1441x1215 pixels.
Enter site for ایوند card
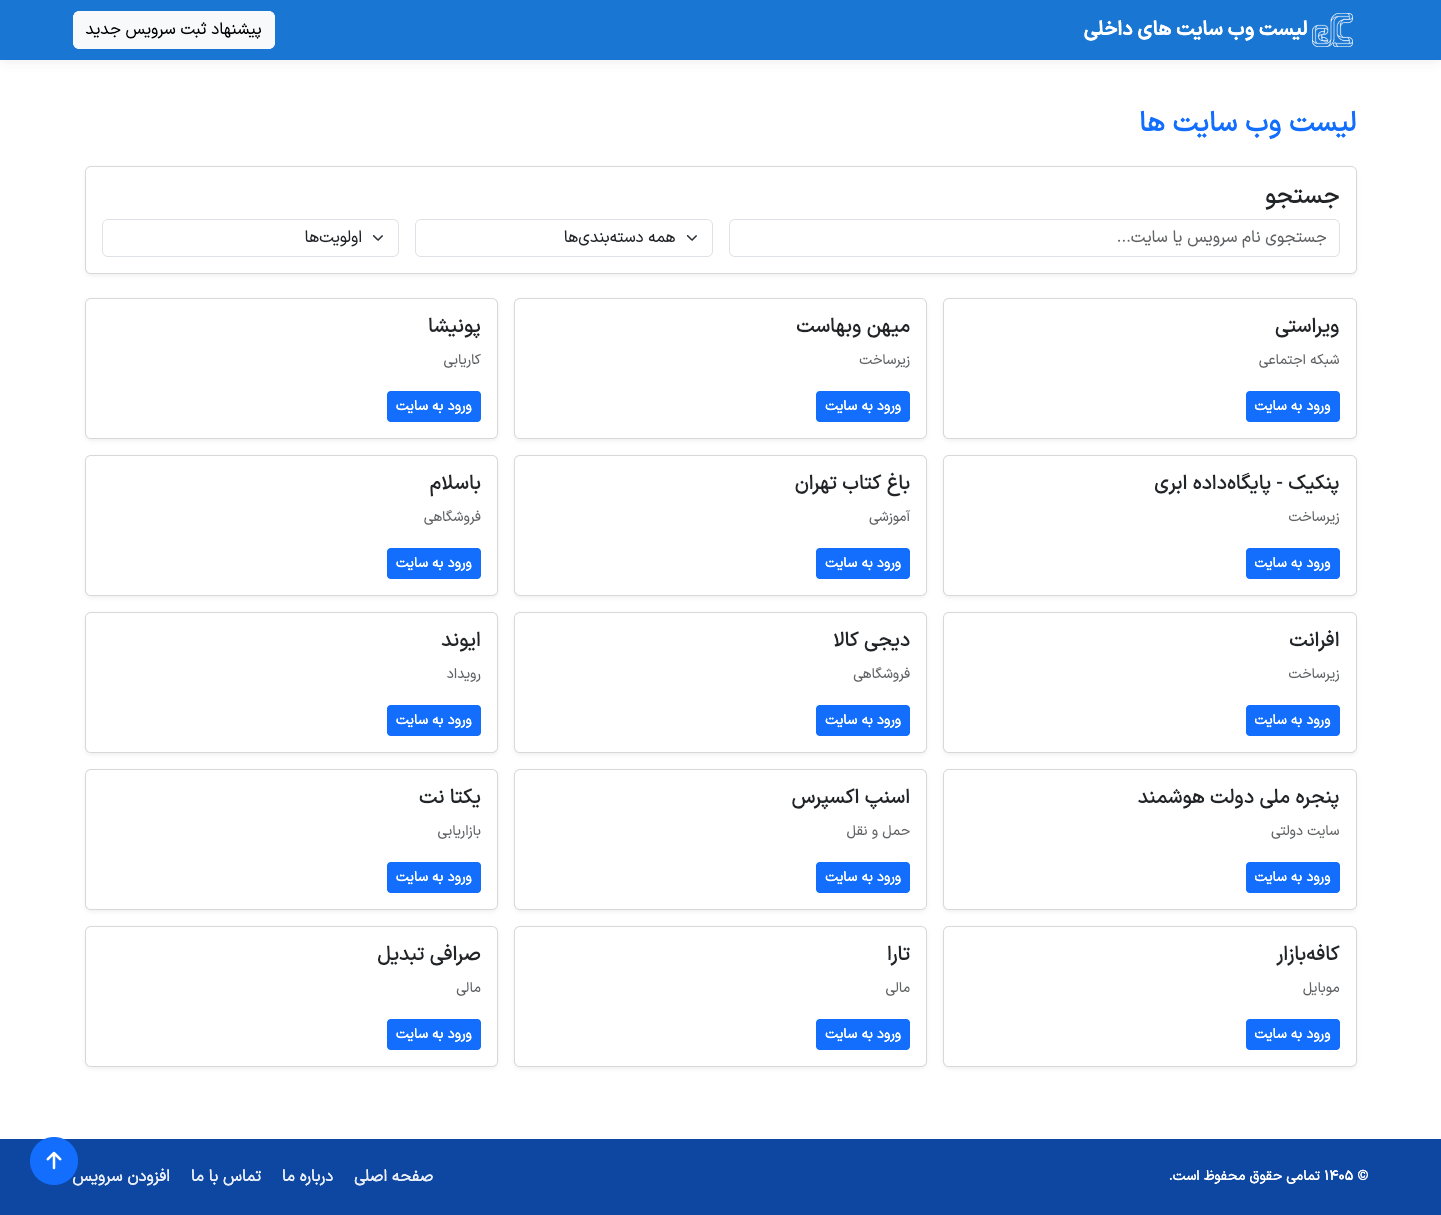(x=434, y=720)
